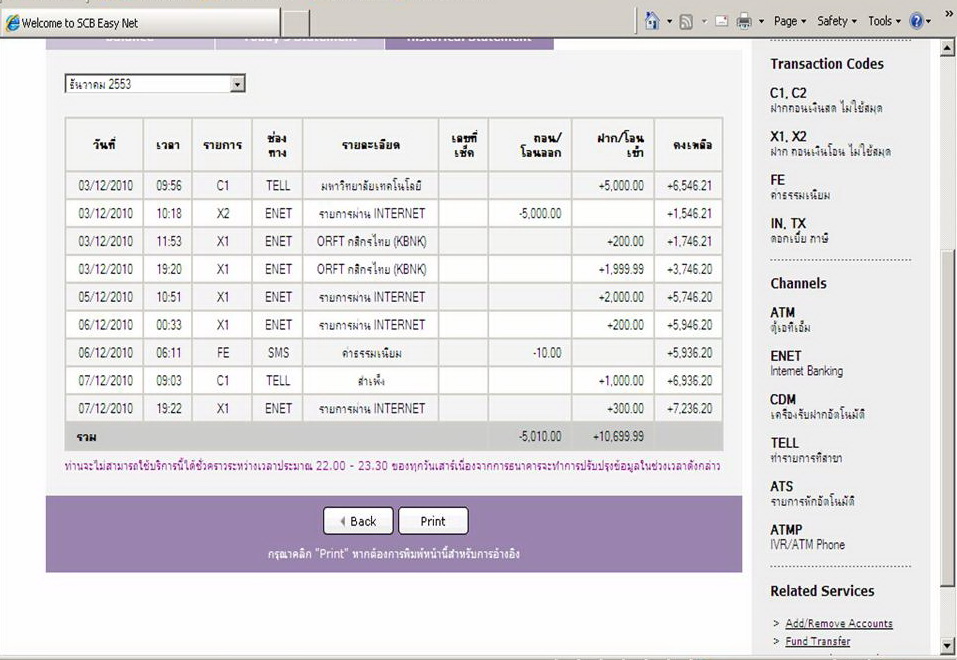Click the FE code cell in the 06:11 row
Screen dimensions: 957x660
point(223,353)
